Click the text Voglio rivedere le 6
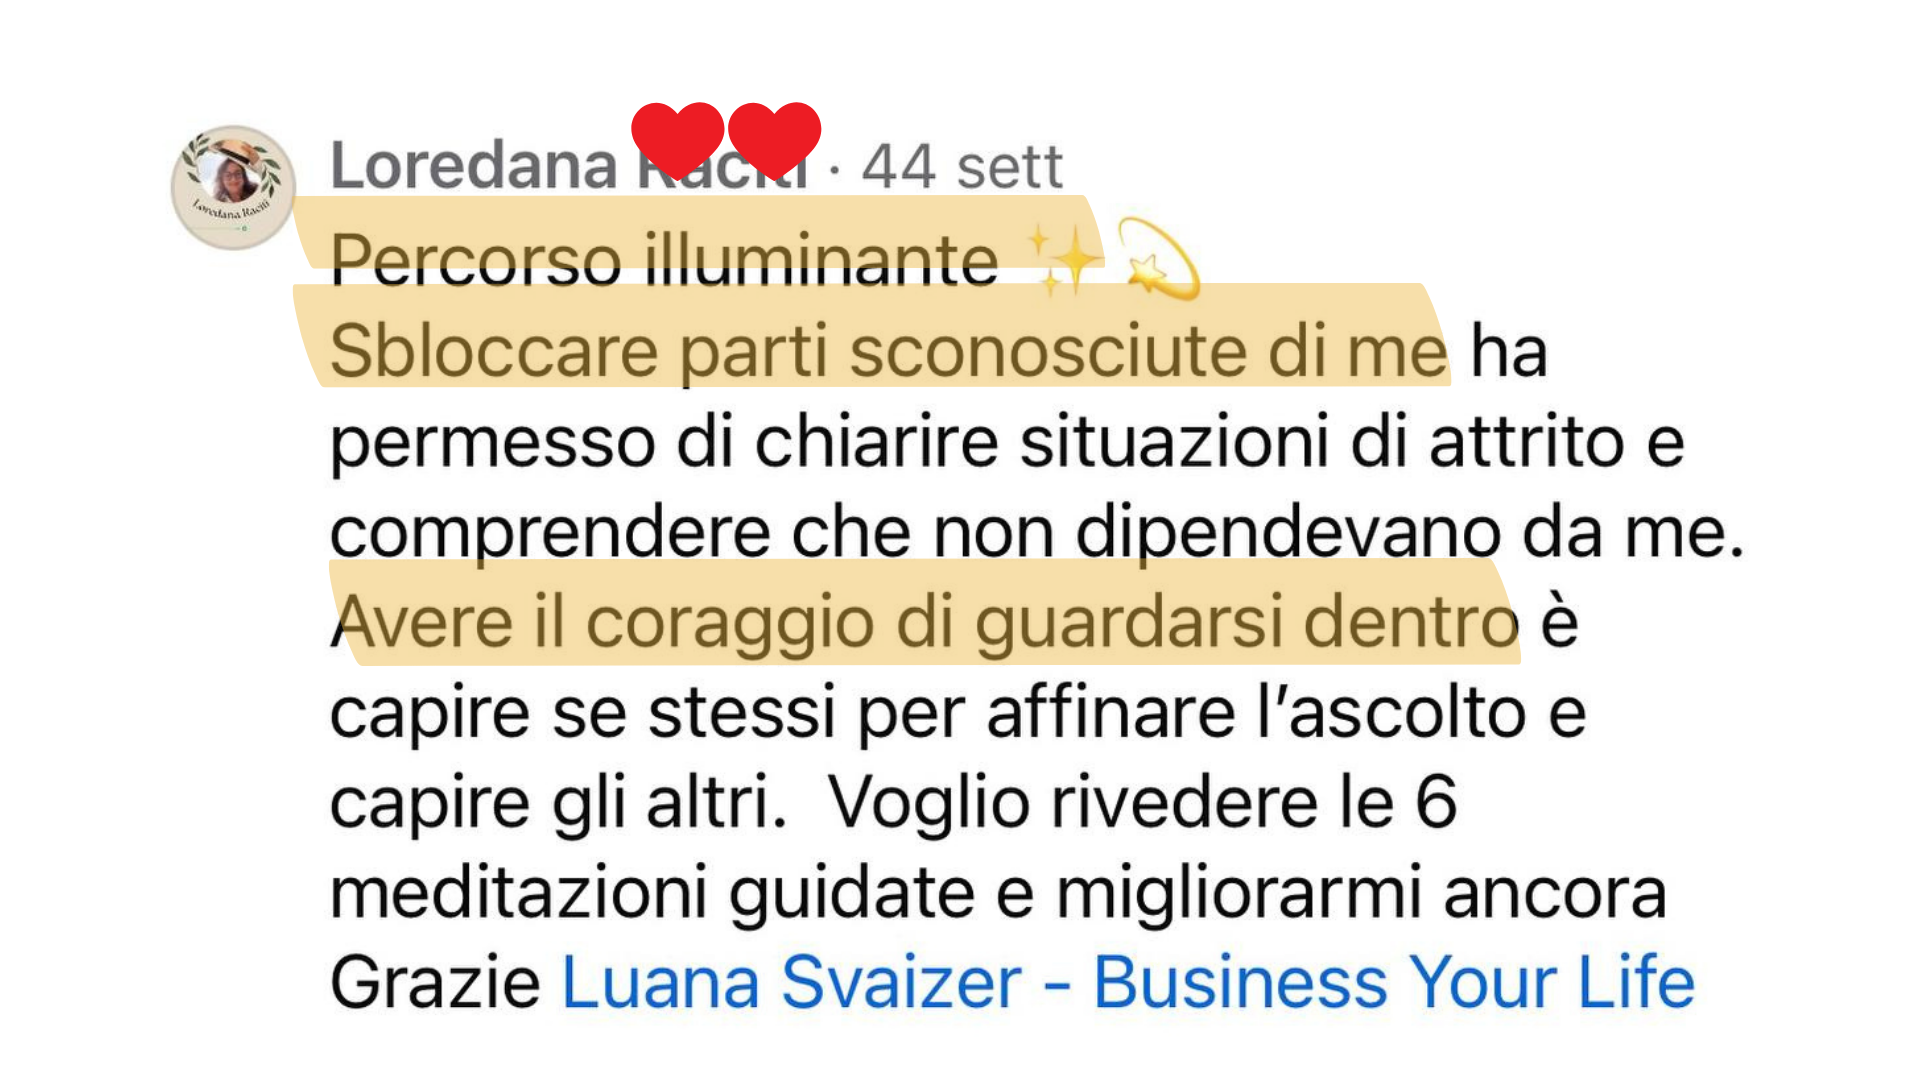 (1143, 803)
